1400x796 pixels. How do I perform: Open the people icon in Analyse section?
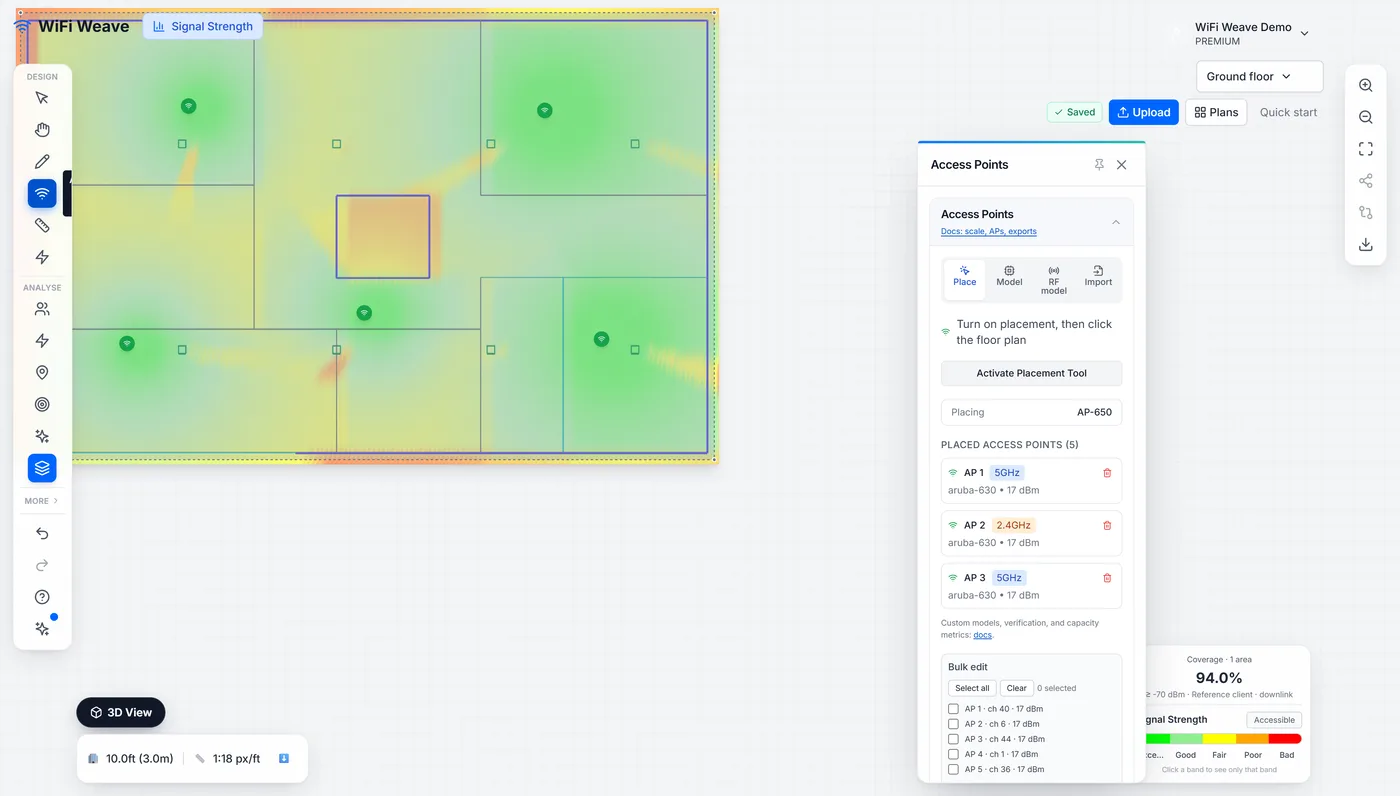[42, 309]
